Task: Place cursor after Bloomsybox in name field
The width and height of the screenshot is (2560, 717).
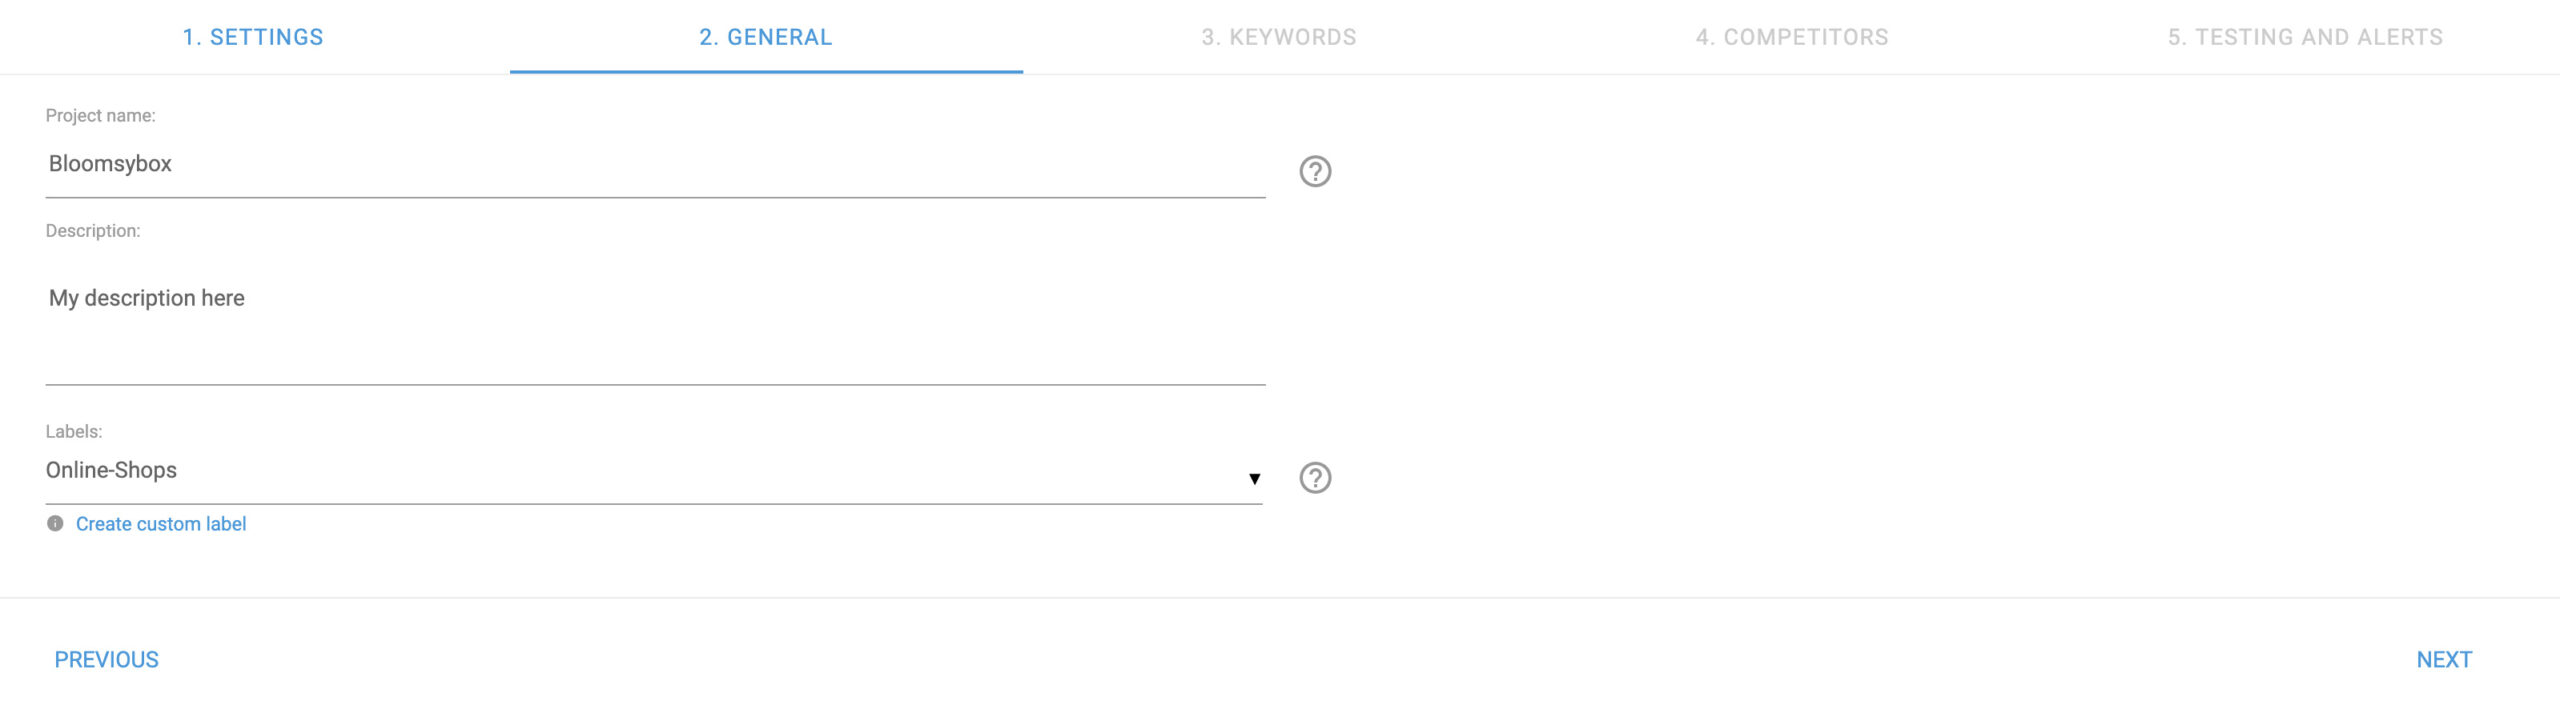Action: (x=176, y=164)
